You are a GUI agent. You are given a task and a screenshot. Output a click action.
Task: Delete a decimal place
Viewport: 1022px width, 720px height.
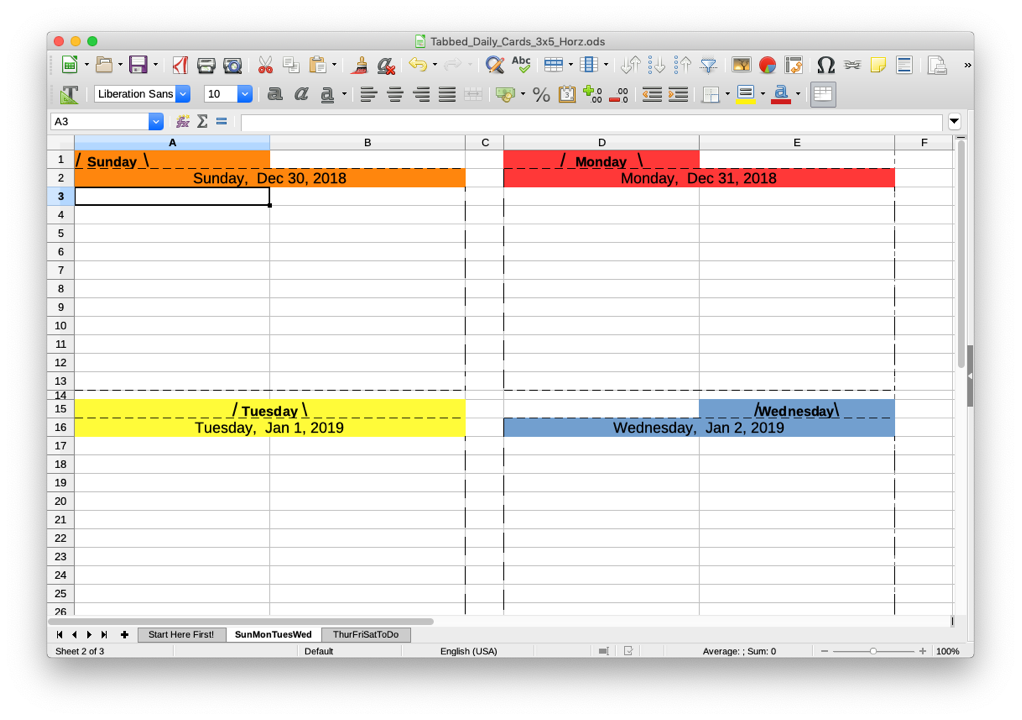point(619,94)
